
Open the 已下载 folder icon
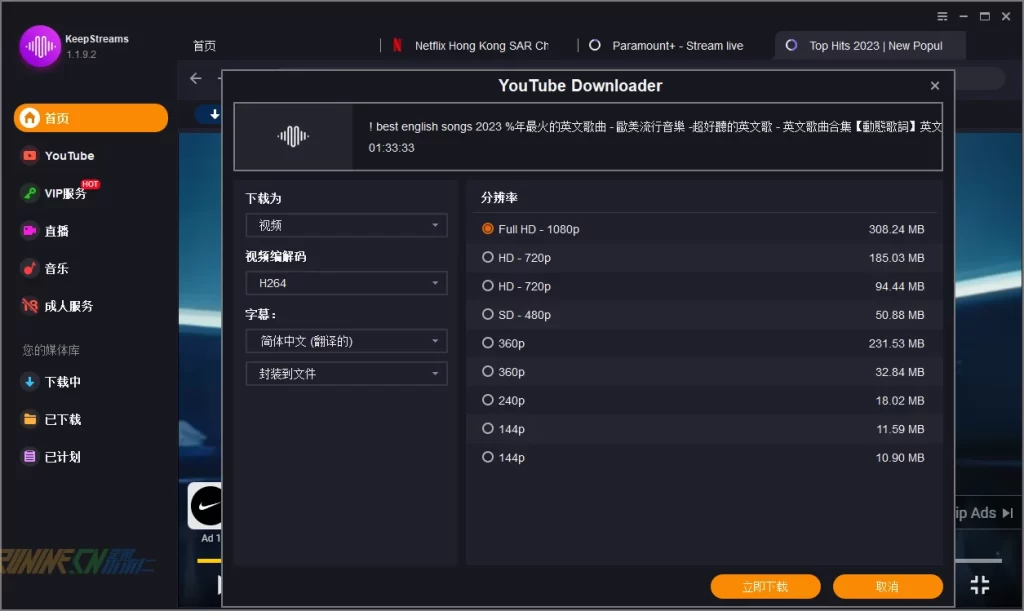(x=30, y=419)
